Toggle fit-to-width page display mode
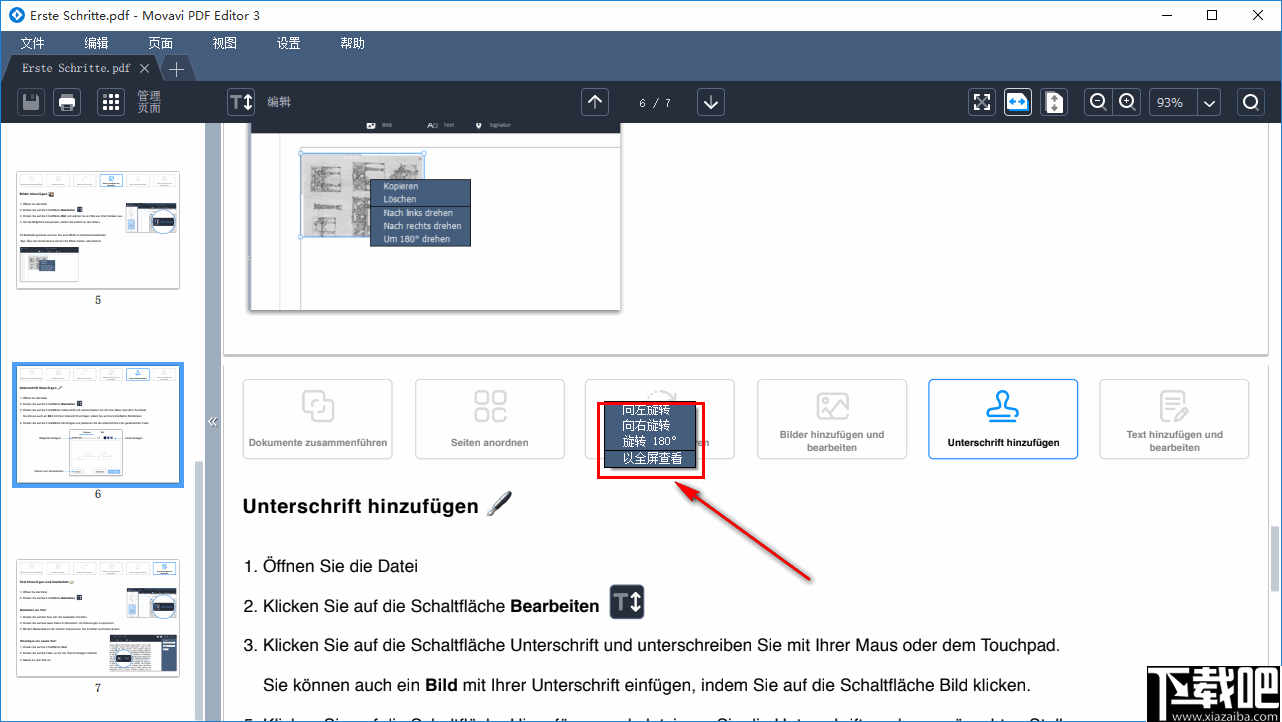Image resolution: width=1282 pixels, height=722 pixels. 1017,101
